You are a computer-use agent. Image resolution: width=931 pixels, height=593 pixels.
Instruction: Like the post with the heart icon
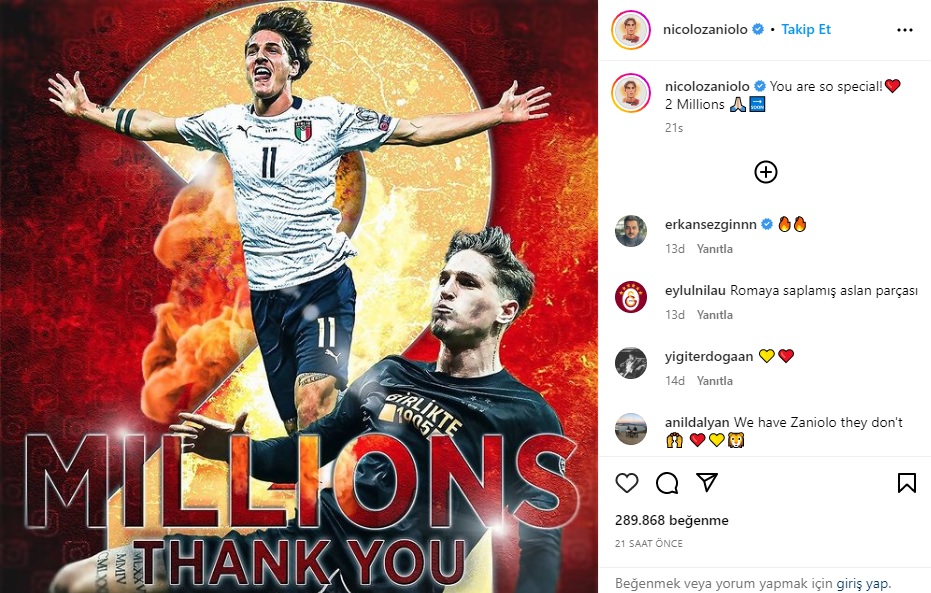click(x=626, y=483)
